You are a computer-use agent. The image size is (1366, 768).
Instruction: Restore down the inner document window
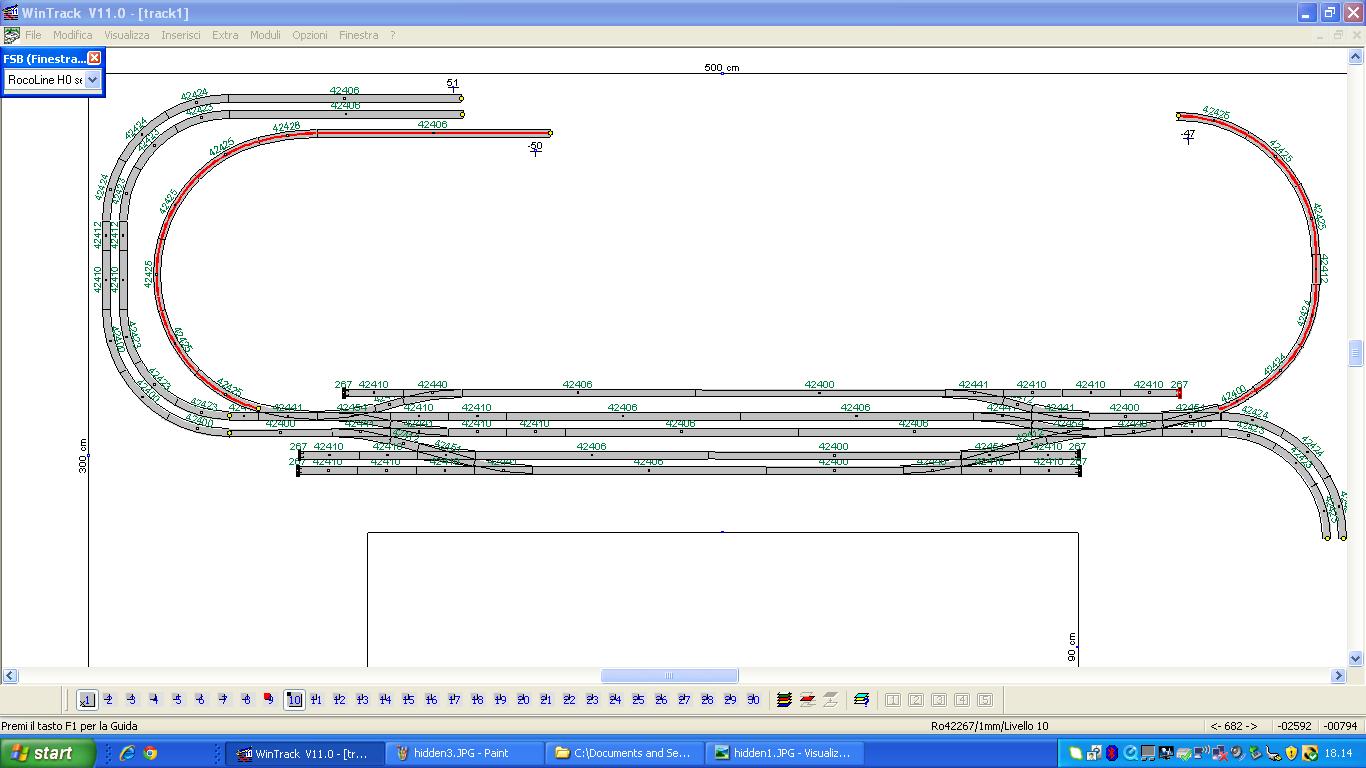[x=1338, y=35]
